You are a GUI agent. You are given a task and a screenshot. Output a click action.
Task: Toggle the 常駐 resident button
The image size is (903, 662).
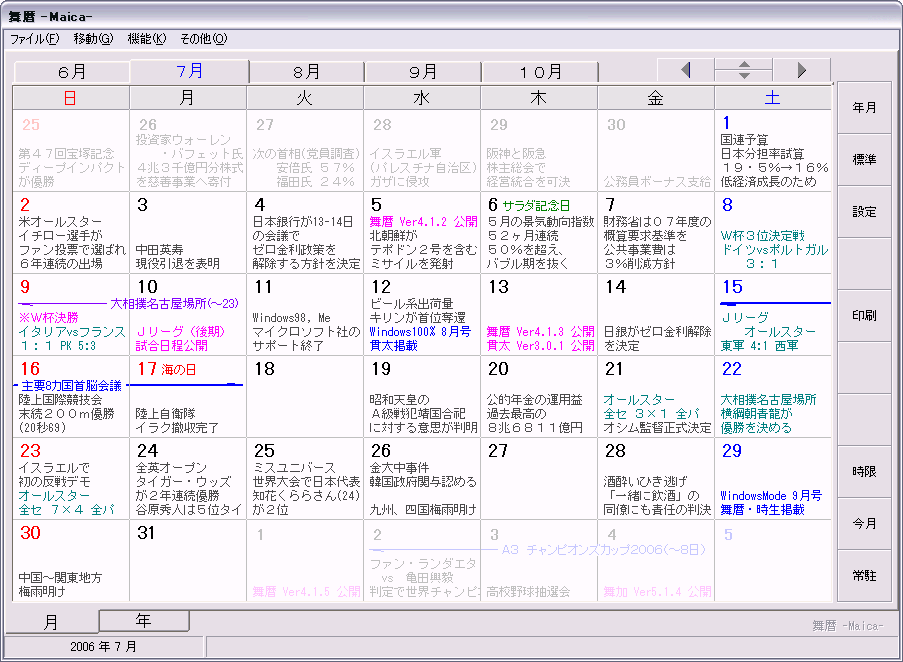(864, 576)
